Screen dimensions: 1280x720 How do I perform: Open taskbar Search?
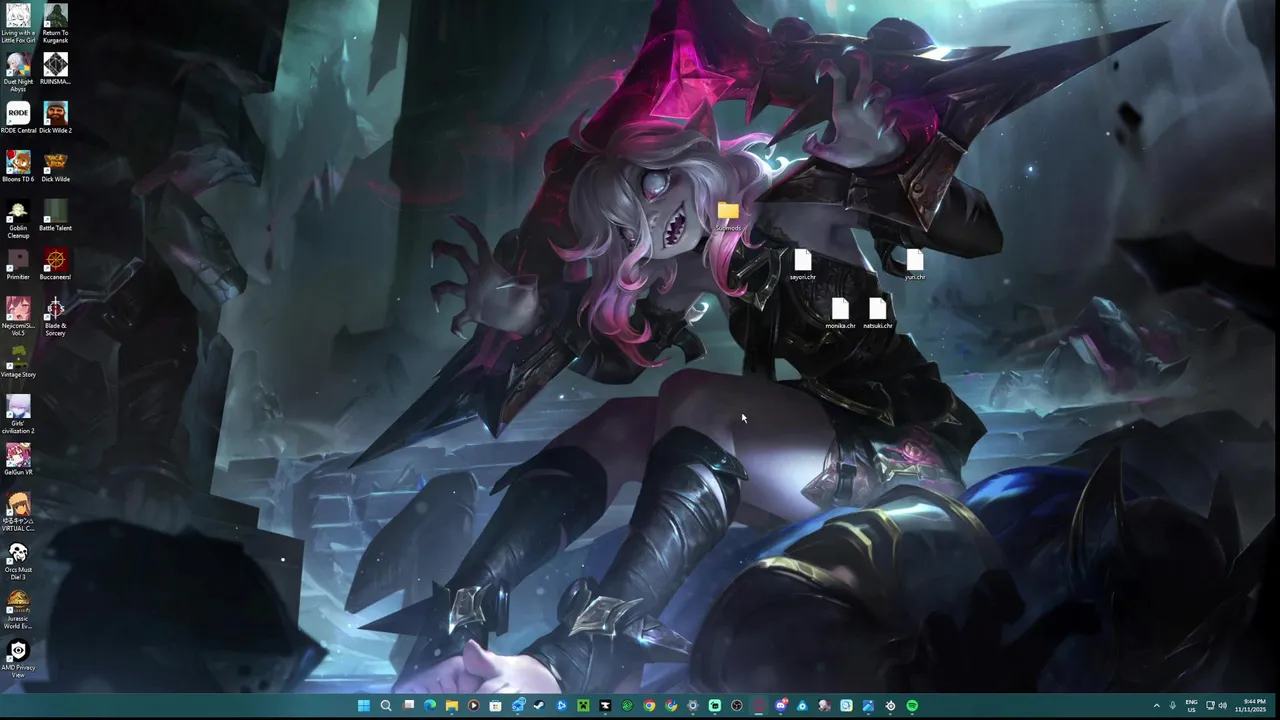point(386,705)
